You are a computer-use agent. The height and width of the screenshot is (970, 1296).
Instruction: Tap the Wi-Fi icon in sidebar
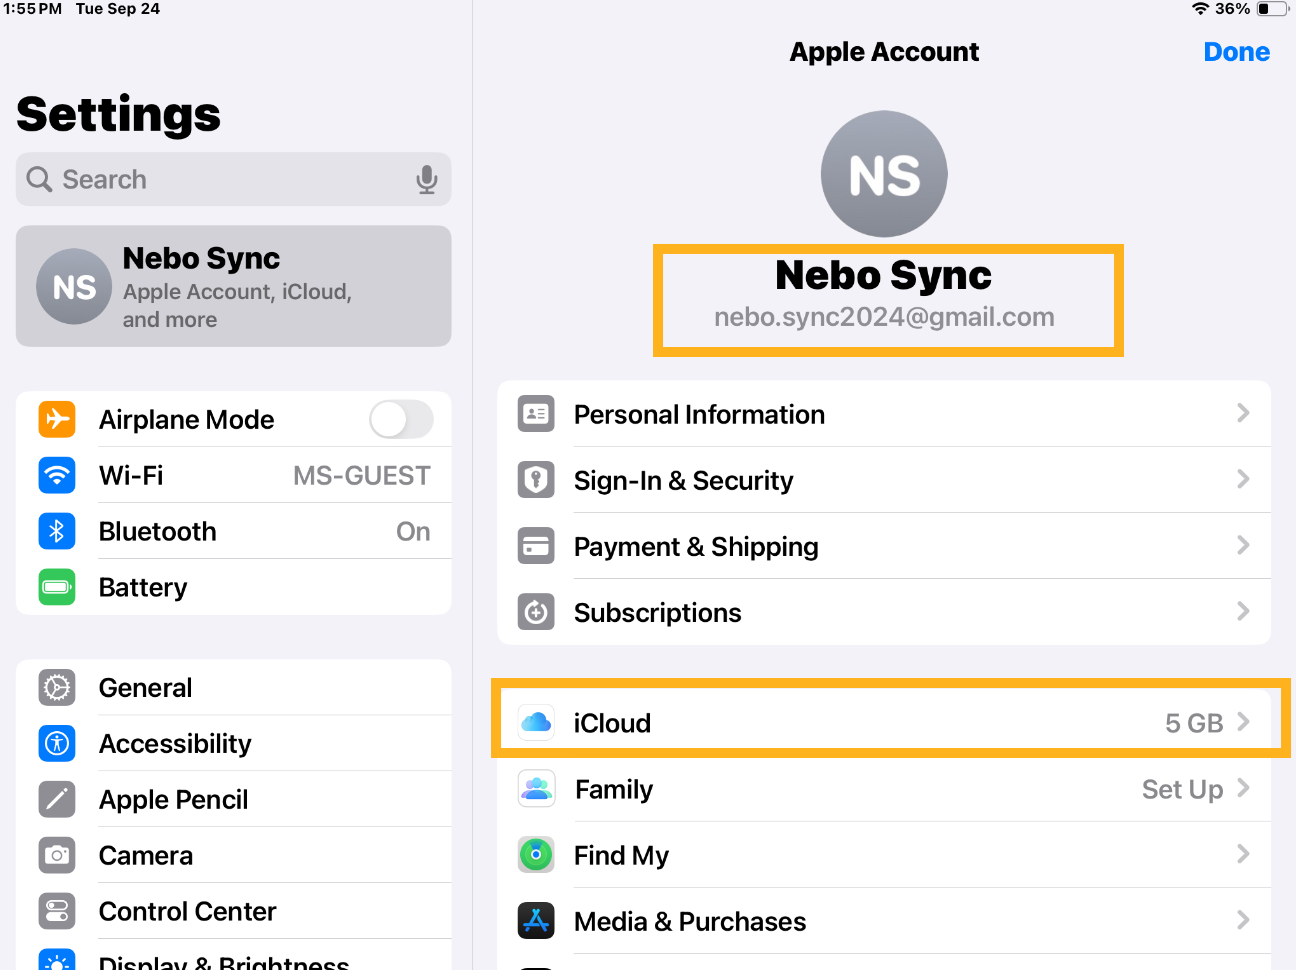click(x=57, y=475)
